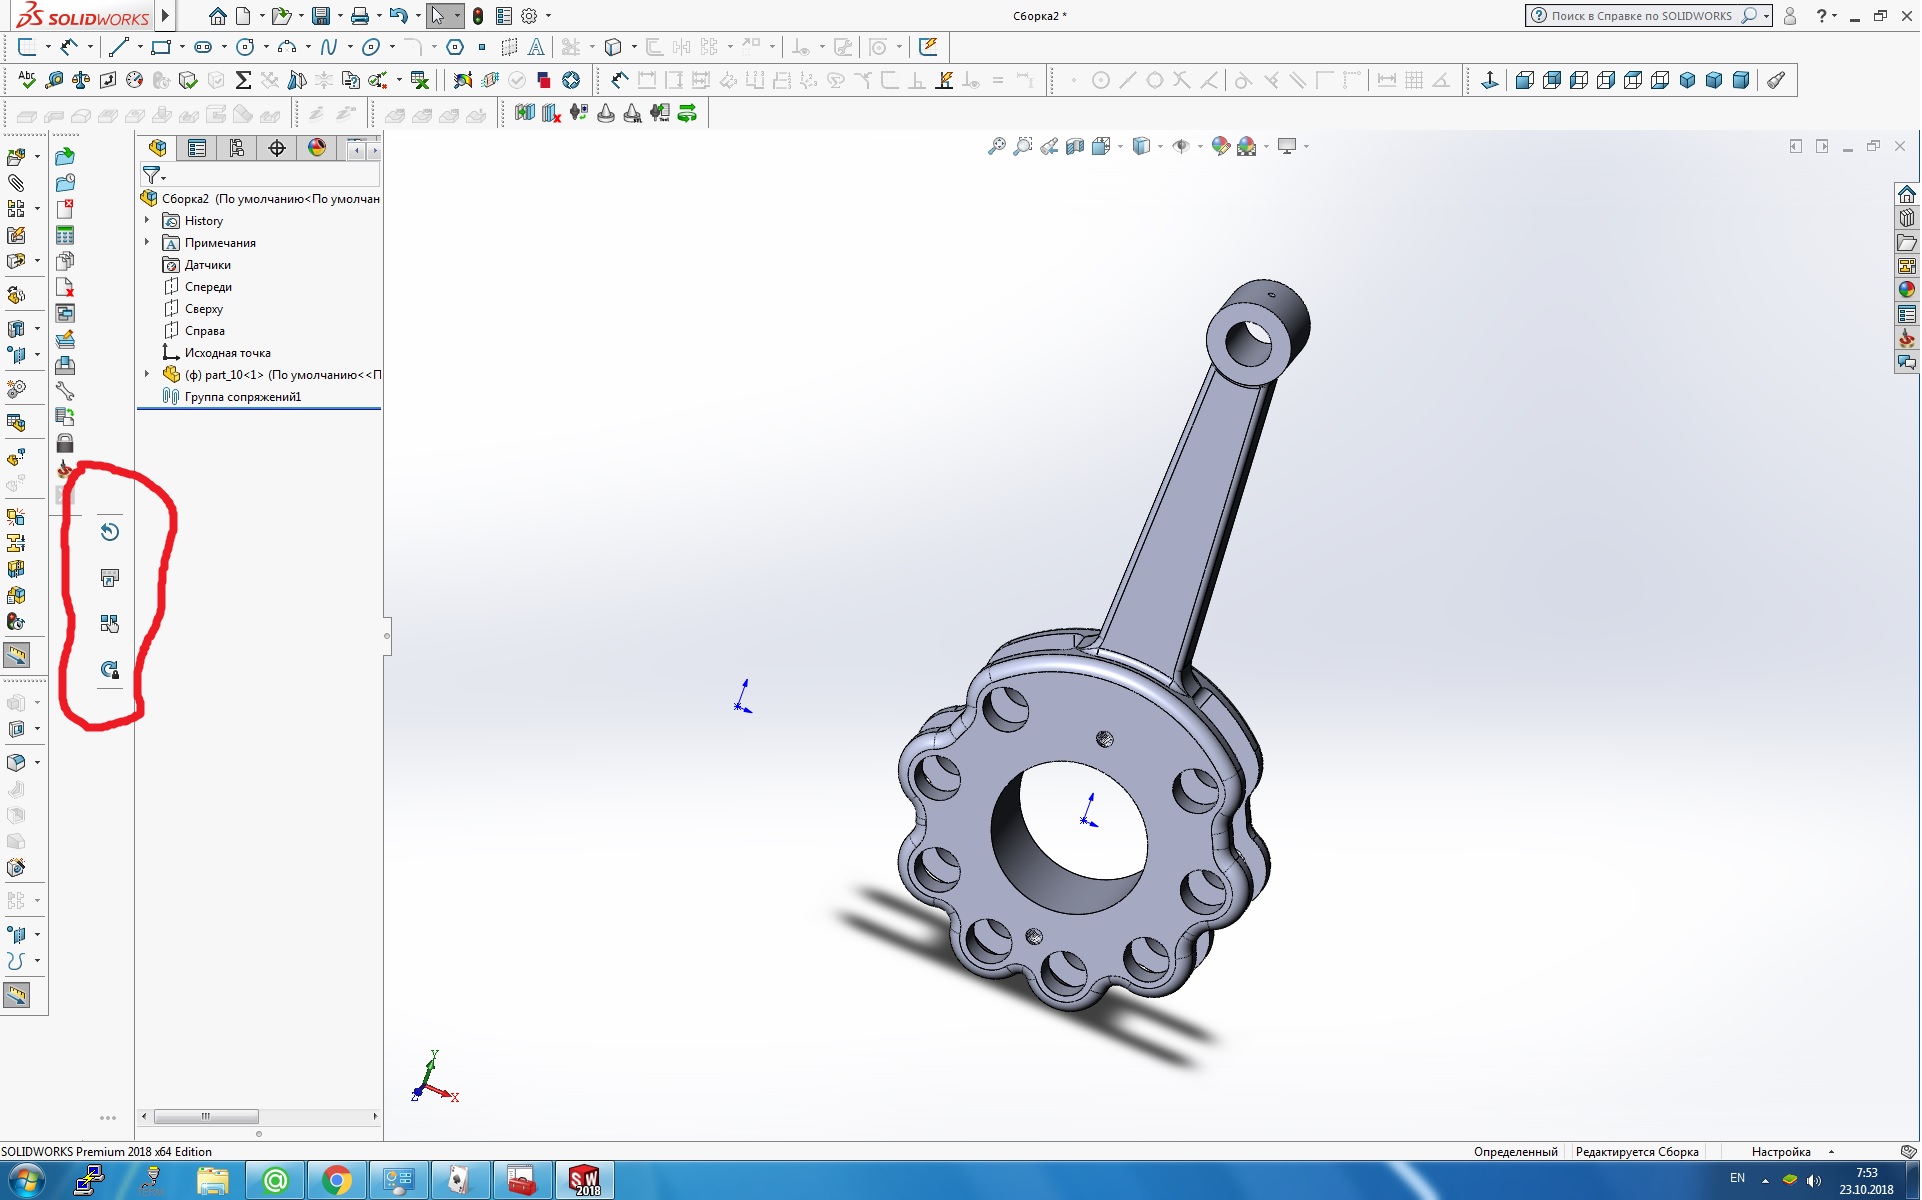Viewport: 1922px width, 1200px height.
Task: Expand the part_10<1> component node
Action: [x=147, y=375]
